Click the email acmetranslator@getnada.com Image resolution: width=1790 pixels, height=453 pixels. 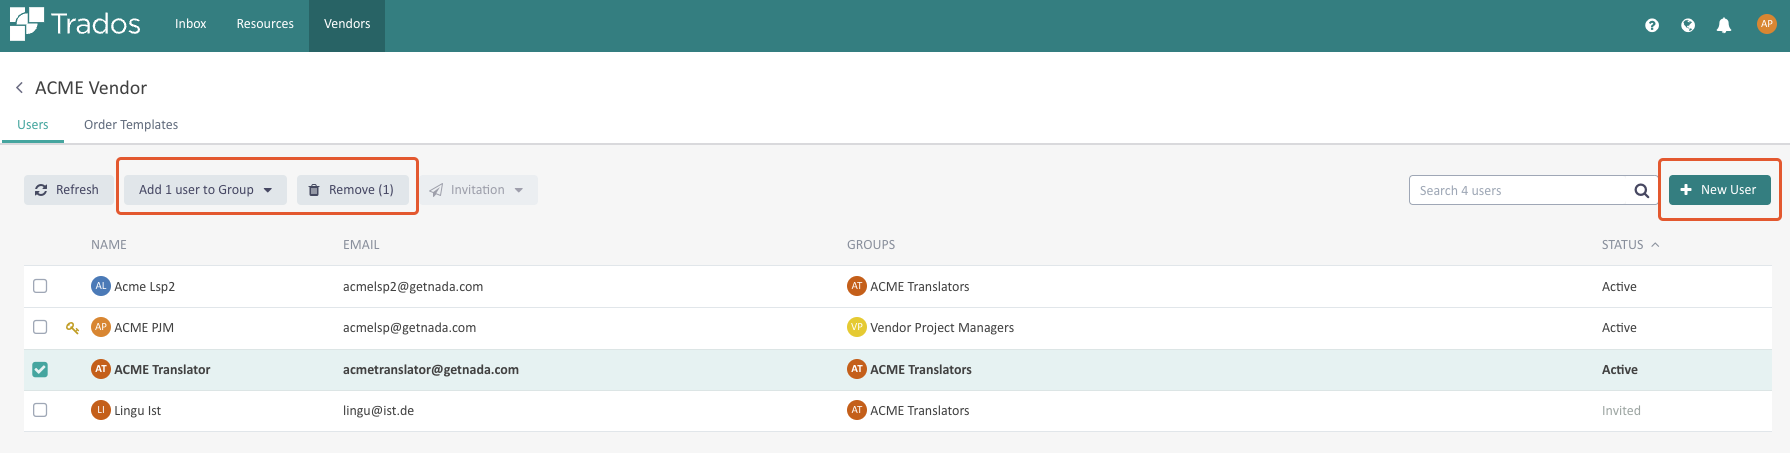coord(431,370)
